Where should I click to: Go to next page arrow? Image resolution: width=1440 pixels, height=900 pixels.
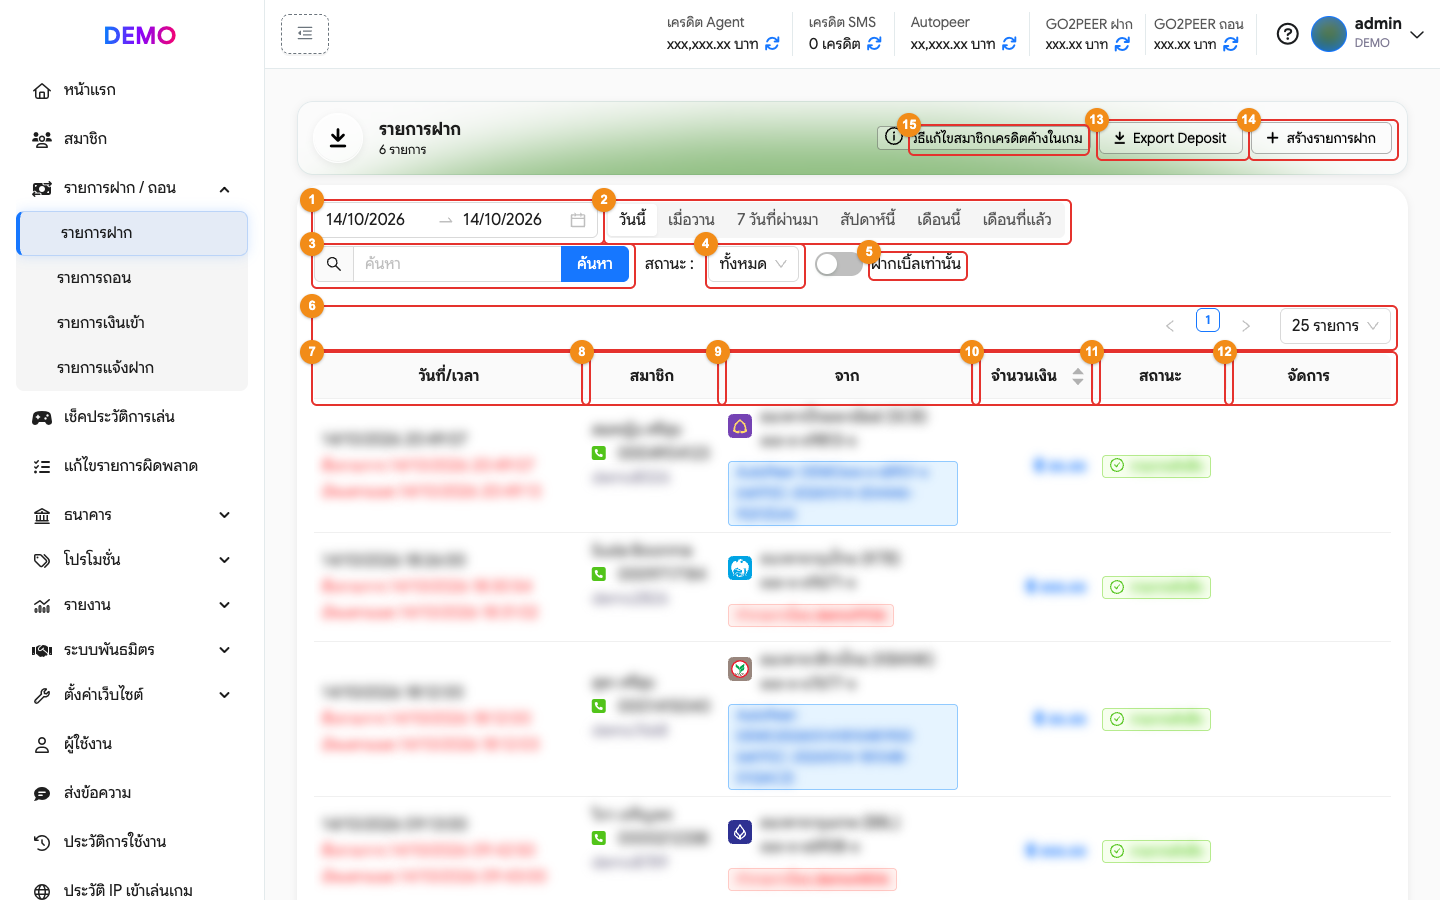click(x=1246, y=326)
